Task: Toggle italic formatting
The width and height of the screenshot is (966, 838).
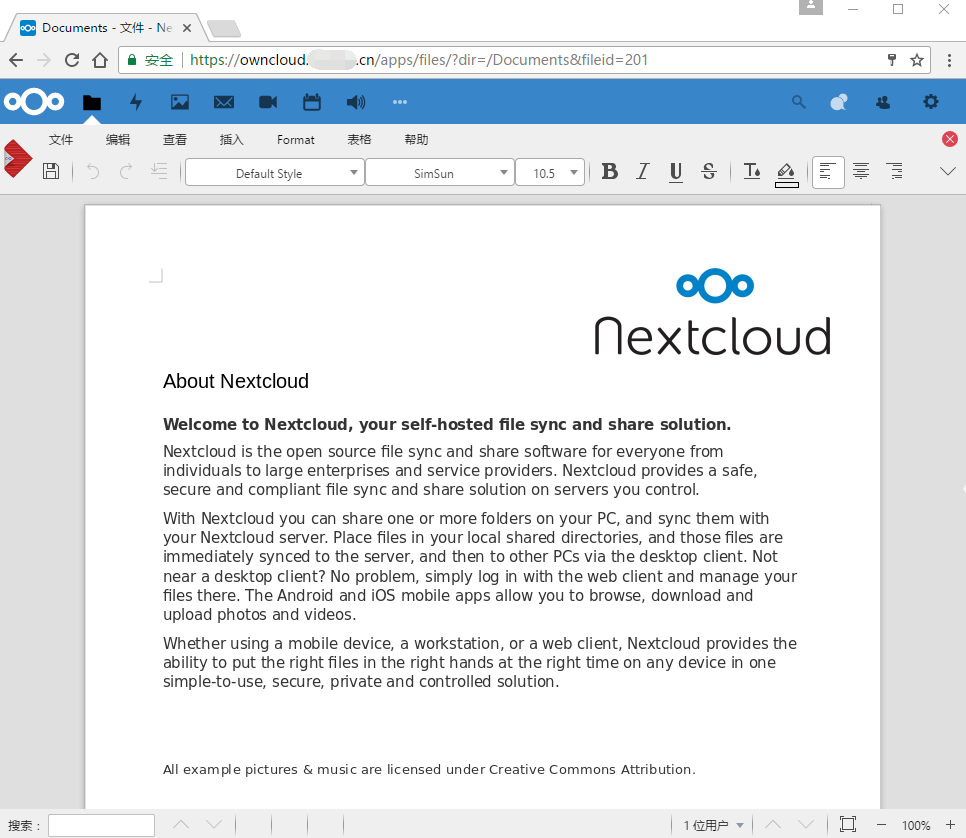Action: pos(642,171)
